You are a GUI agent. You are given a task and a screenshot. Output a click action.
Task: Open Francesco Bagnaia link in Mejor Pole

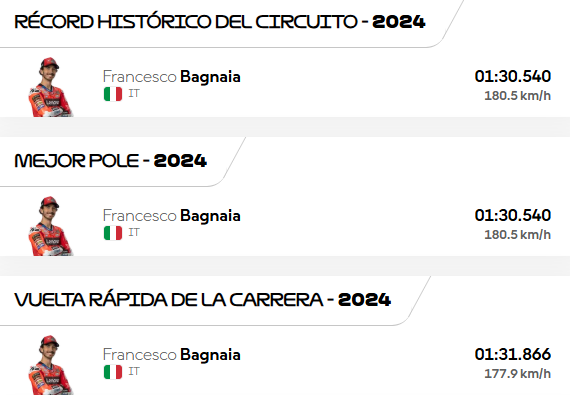point(172,216)
